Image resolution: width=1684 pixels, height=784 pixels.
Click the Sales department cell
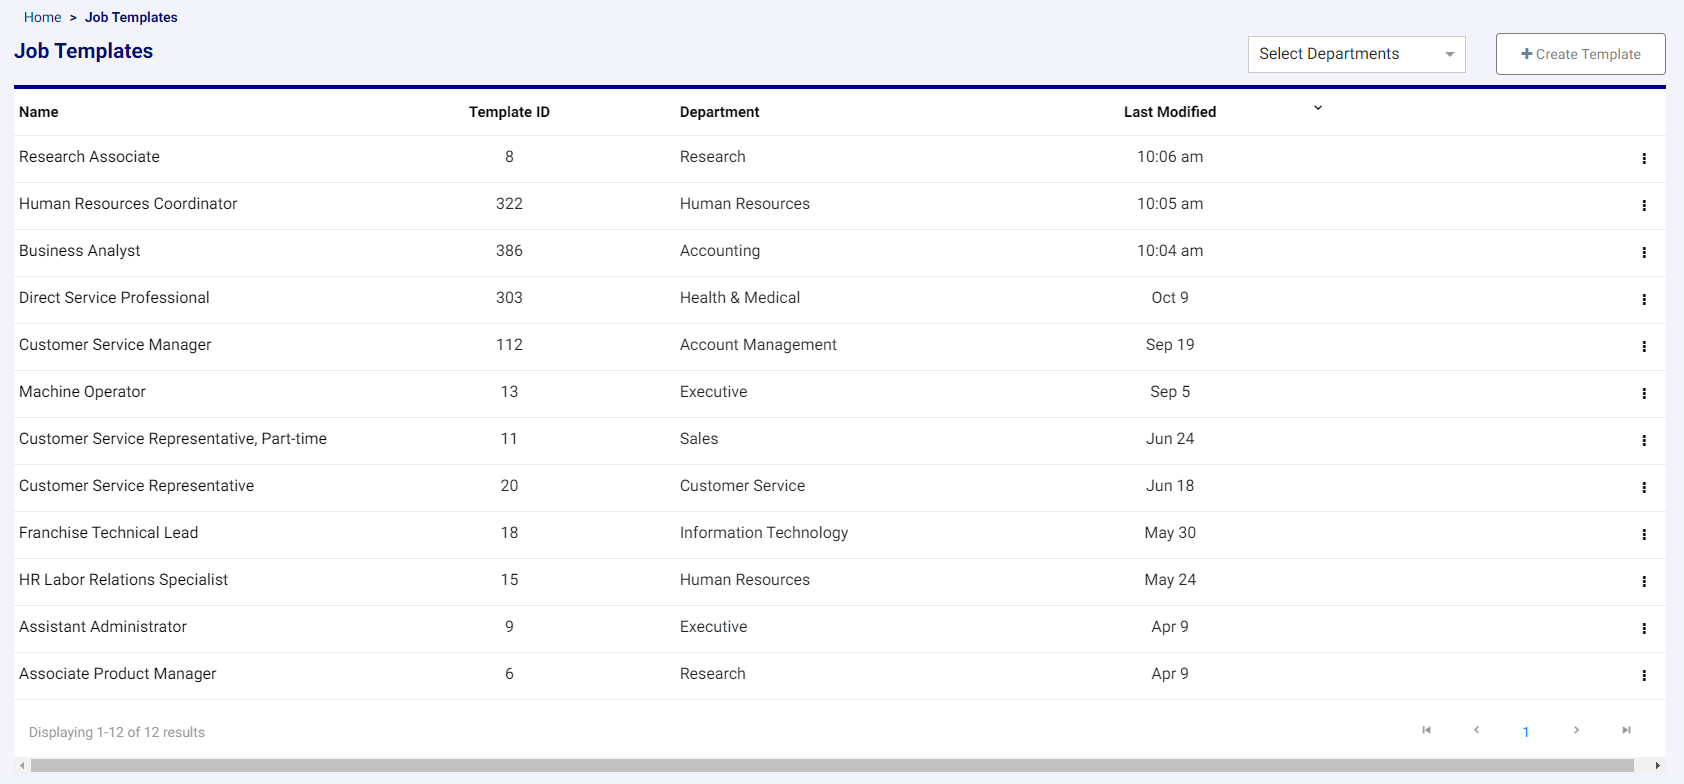tap(699, 439)
